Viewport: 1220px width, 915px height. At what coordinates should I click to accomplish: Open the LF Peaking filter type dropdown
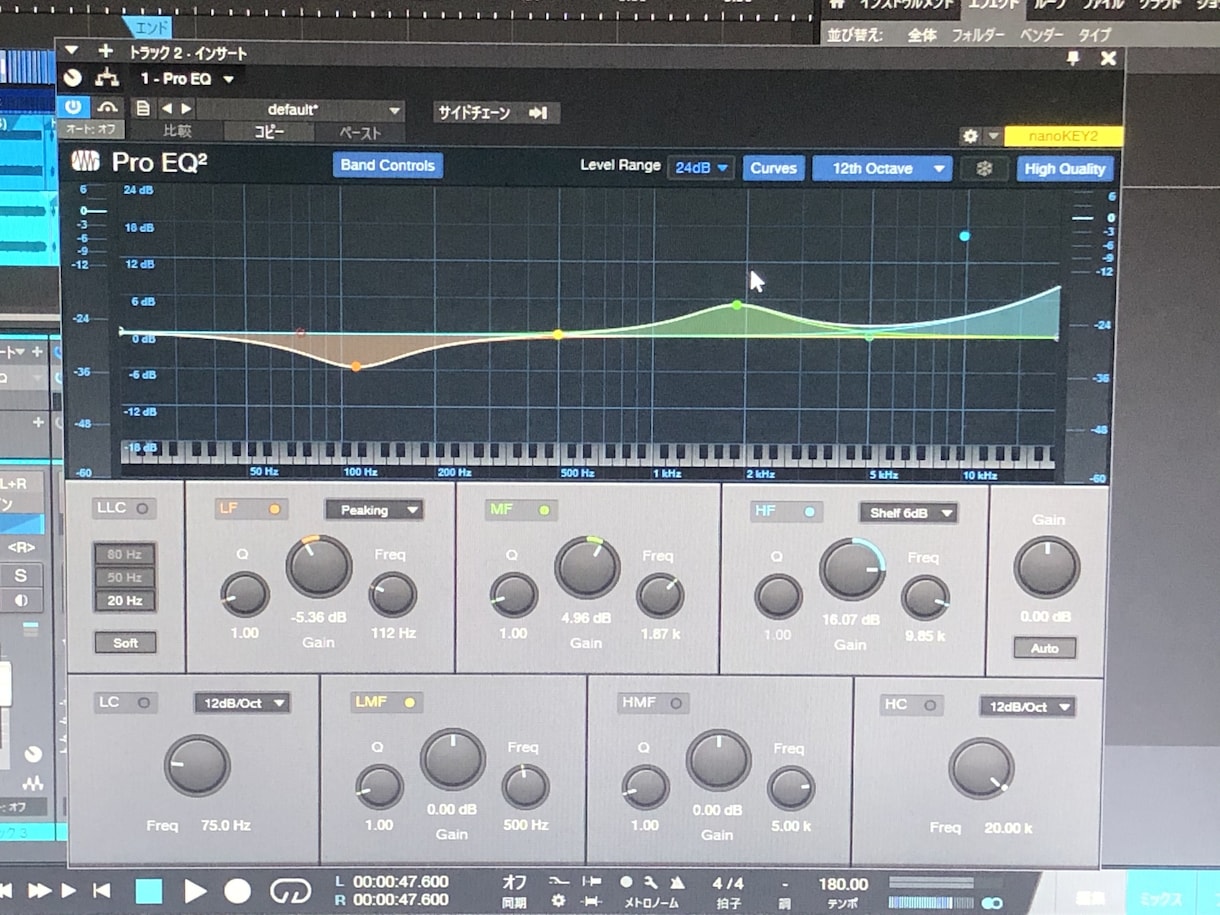pyautogui.click(x=374, y=510)
